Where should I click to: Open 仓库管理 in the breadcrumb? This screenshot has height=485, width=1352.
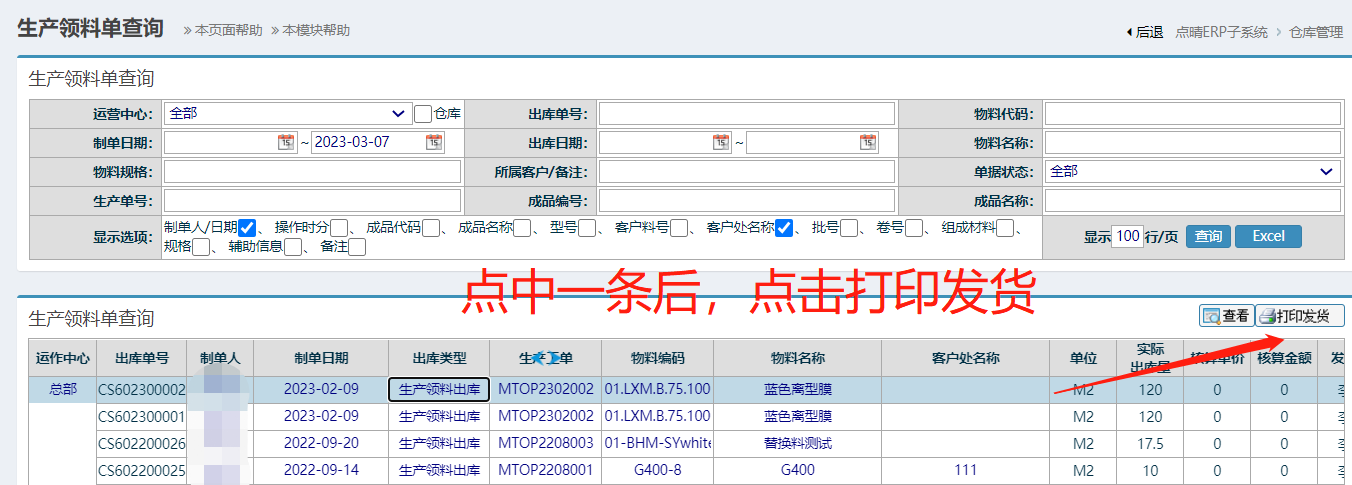tap(1315, 32)
